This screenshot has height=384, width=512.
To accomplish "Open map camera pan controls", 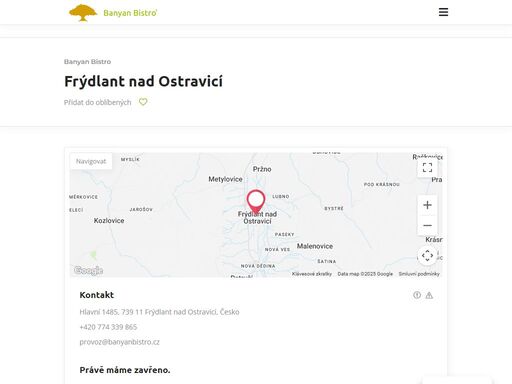I will [427, 256].
